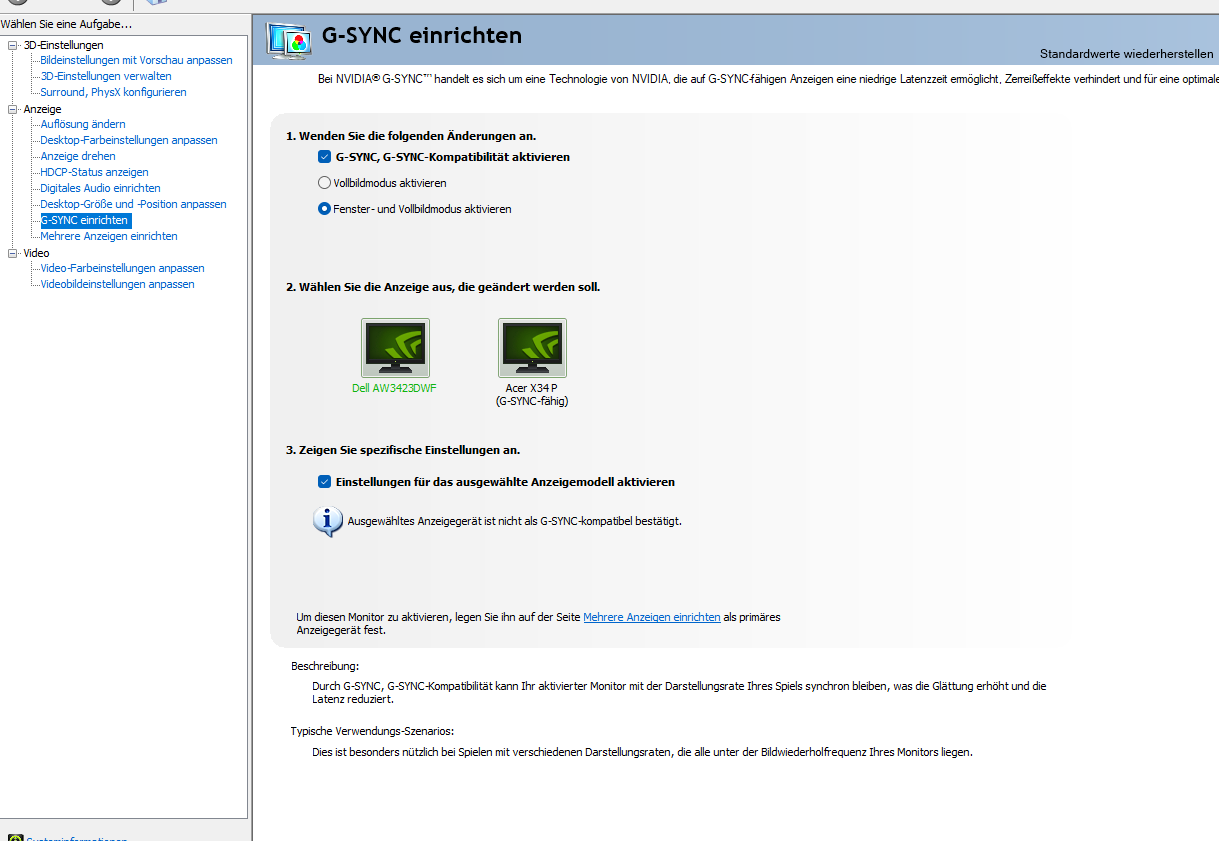Screen dimensions: 1219x841
Task: Open 3D-Einstellungen verwalten page
Action: click(x=106, y=76)
